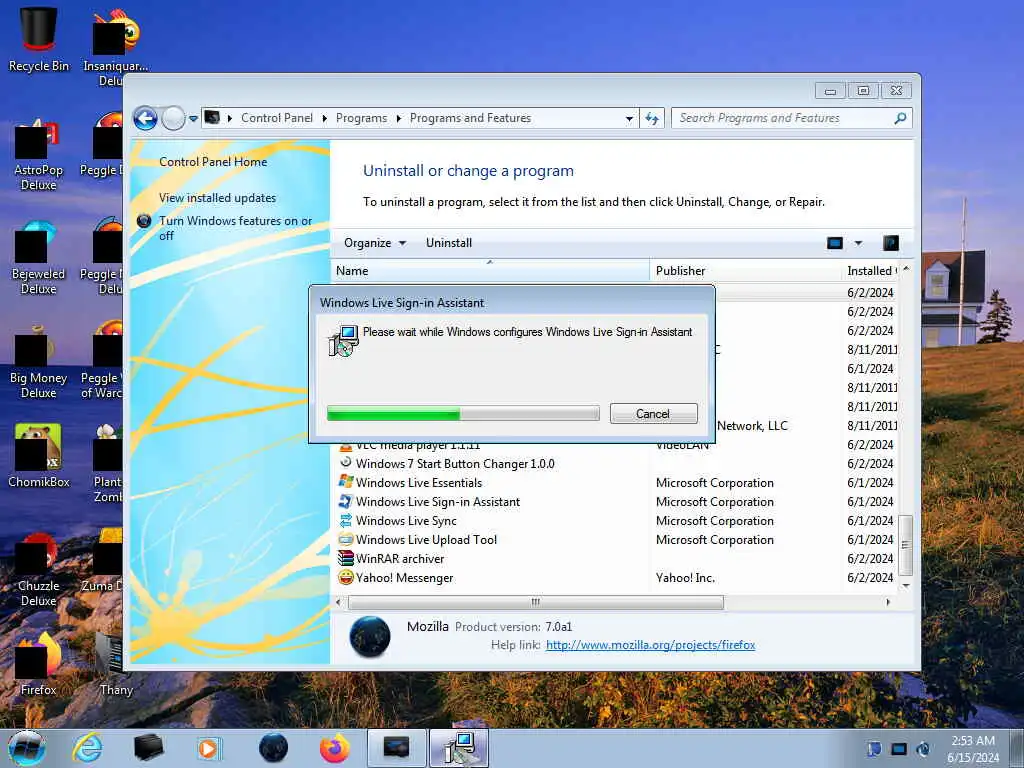Open the ChomikBox desktop icon
This screenshot has height=768, width=1024.
pyautogui.click(x=39, y=456)
